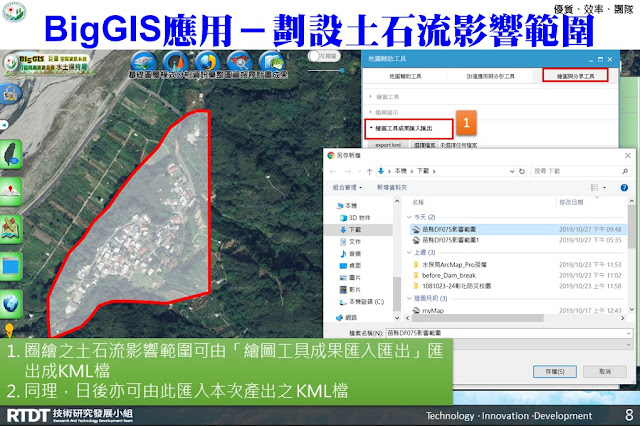The image size is (640, 426).
Task: Toggle the gray-map switch on the map
Action: (324, 56)
